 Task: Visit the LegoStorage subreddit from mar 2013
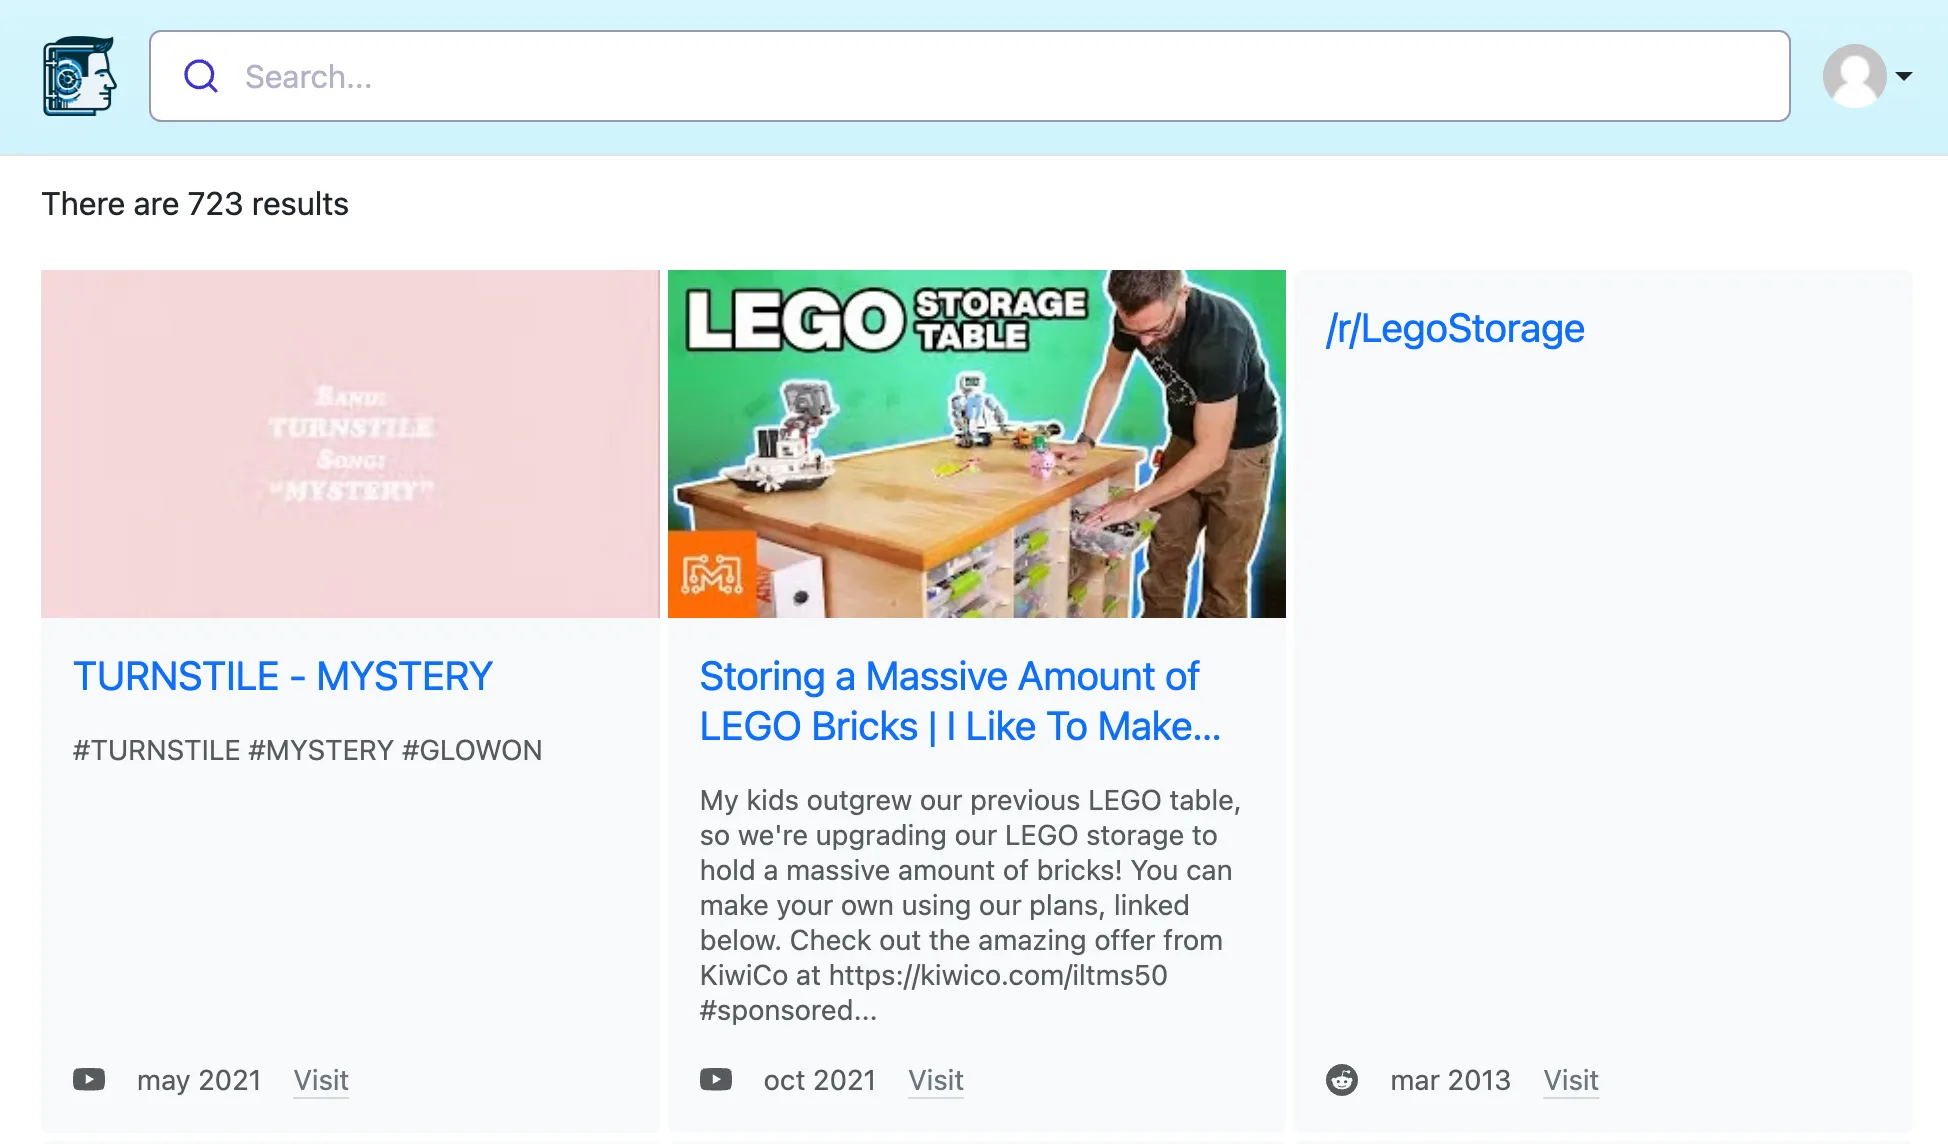1571,1080
